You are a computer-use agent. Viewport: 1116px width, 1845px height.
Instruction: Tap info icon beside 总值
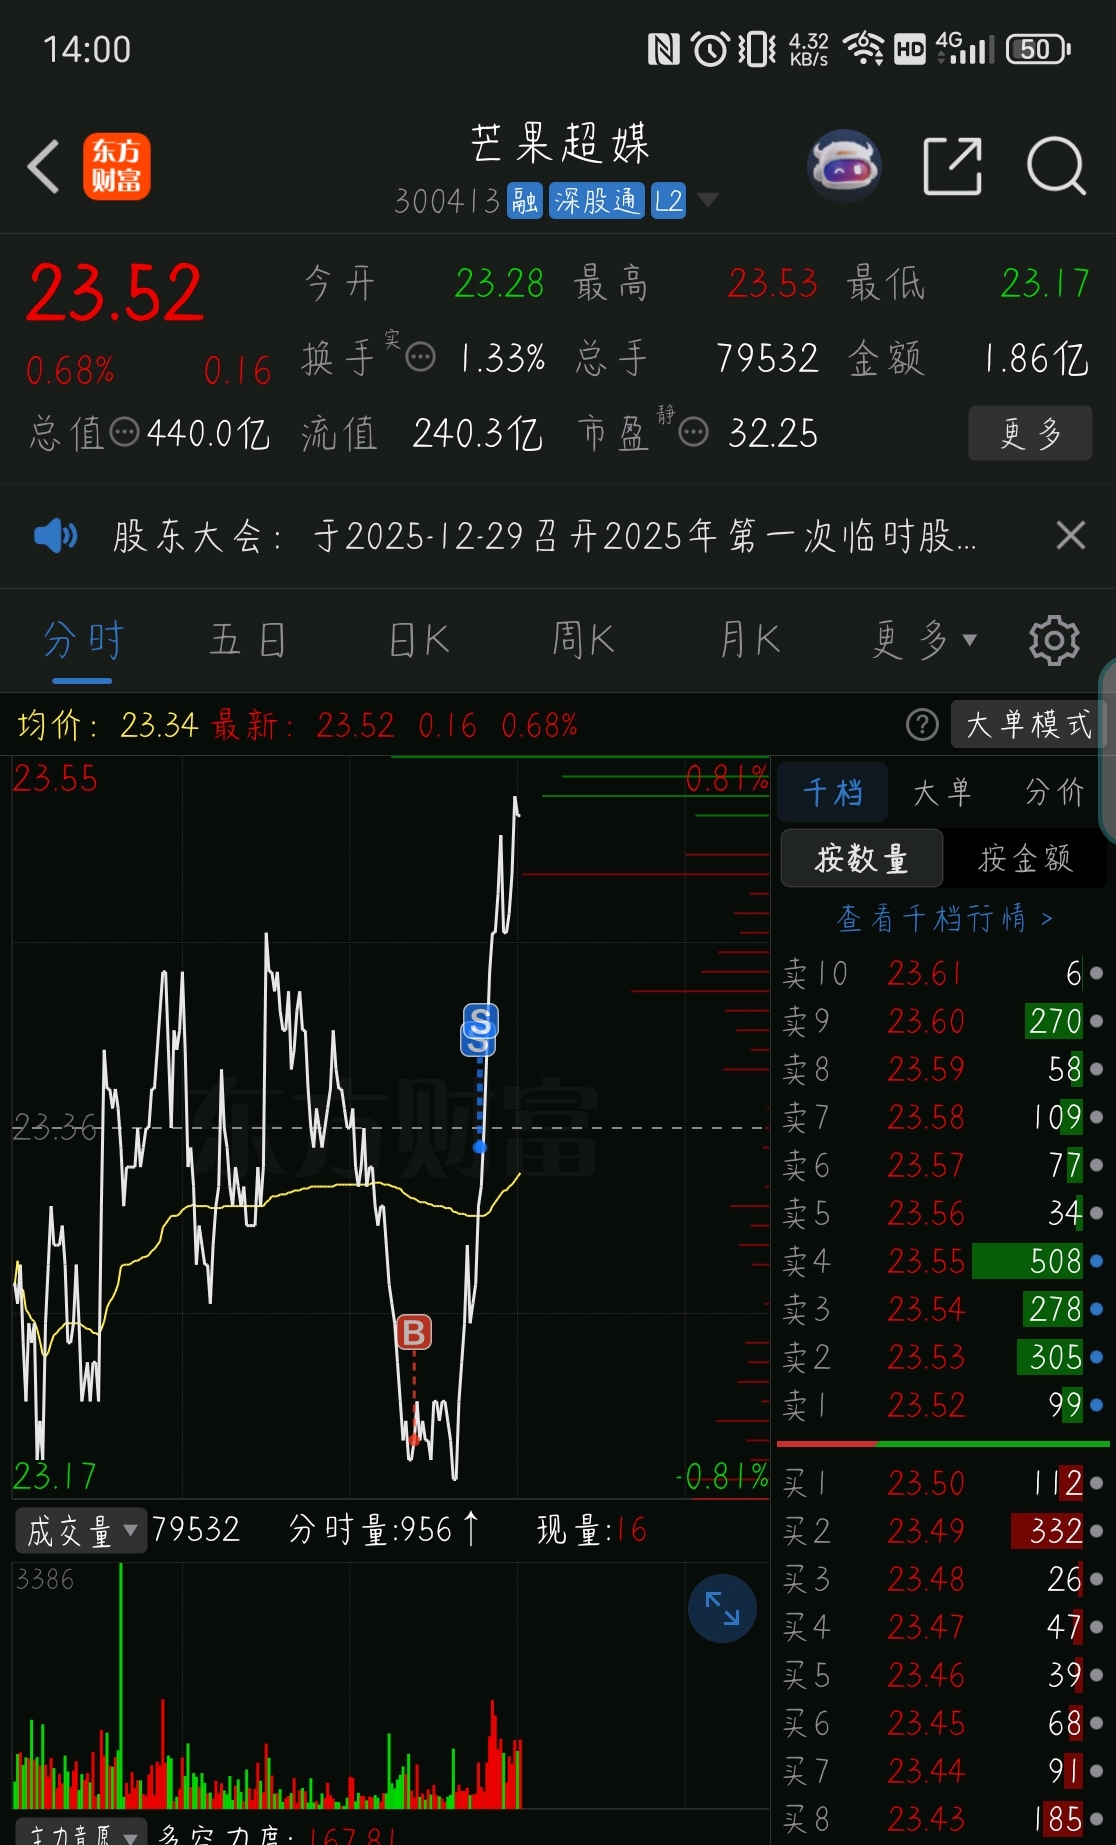[124, 433]
